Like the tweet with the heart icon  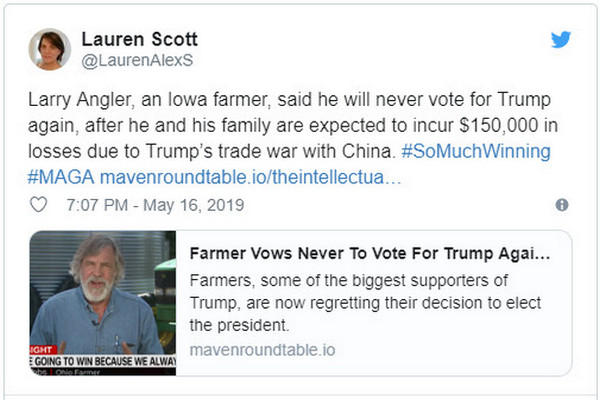[x=38, y=205]
